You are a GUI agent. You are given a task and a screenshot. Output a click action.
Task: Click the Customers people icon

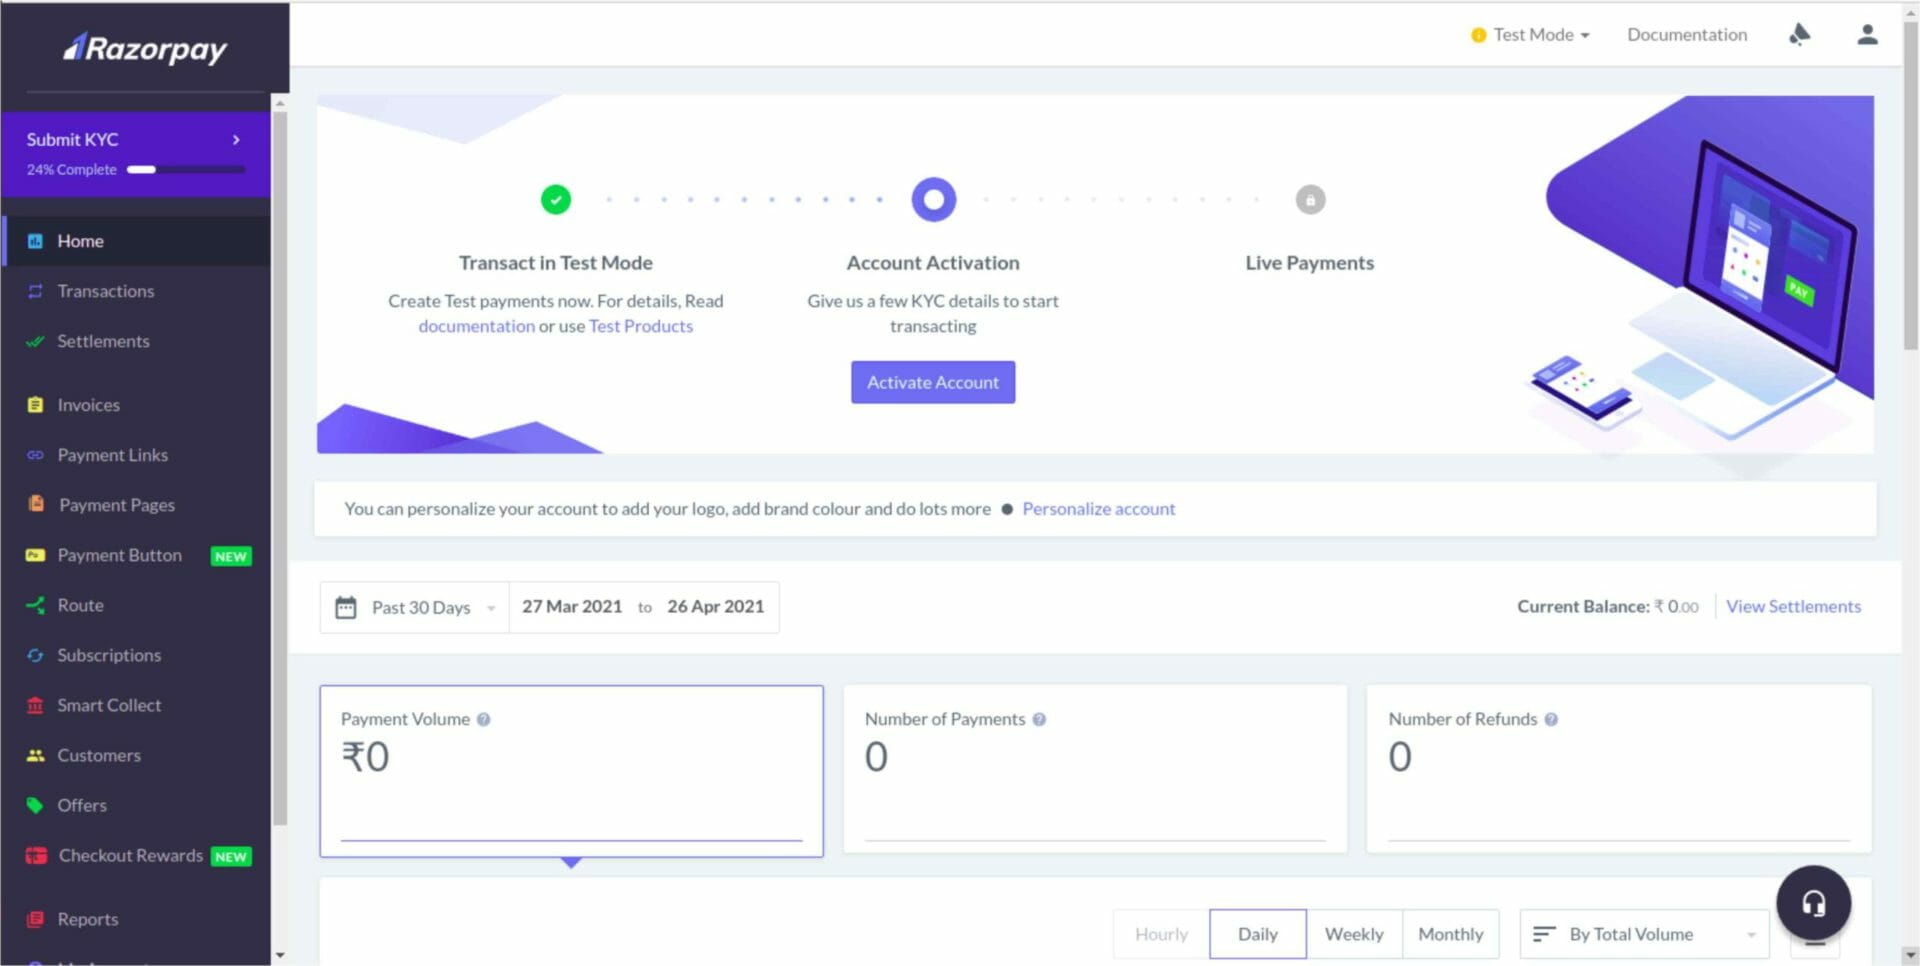click(35, 755)
